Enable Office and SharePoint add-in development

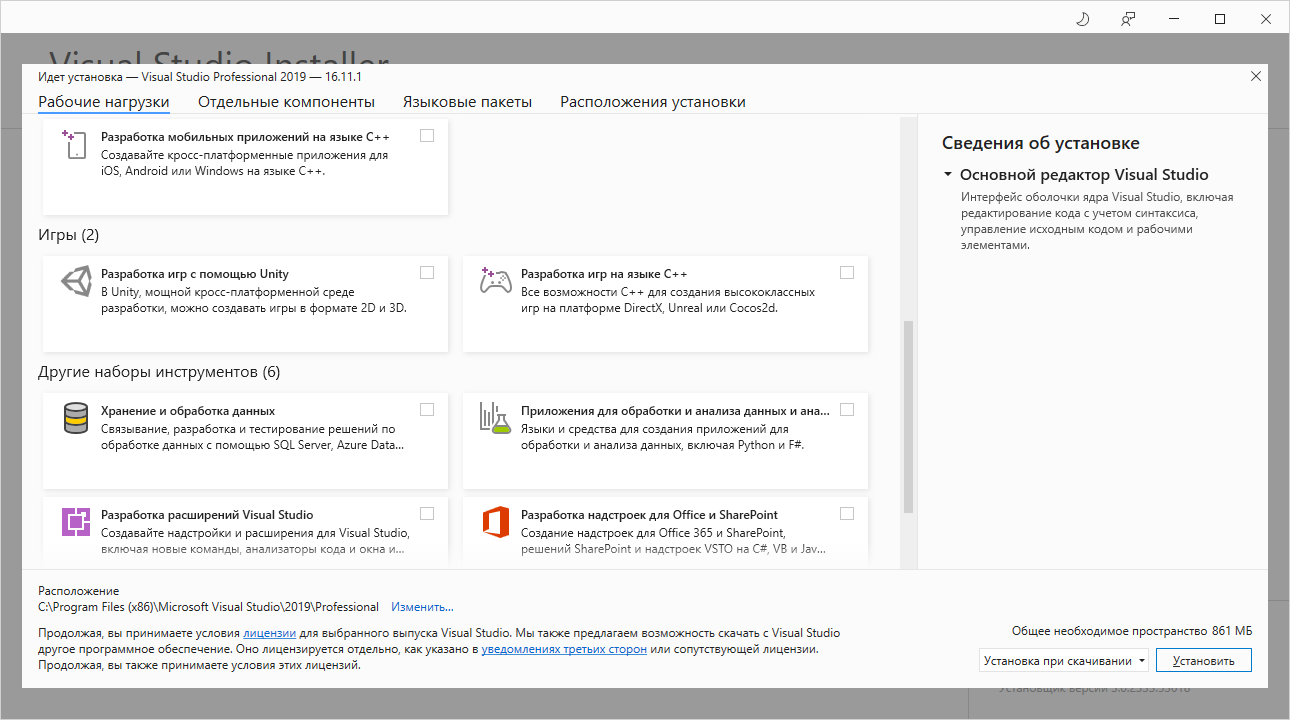point(847,514)
